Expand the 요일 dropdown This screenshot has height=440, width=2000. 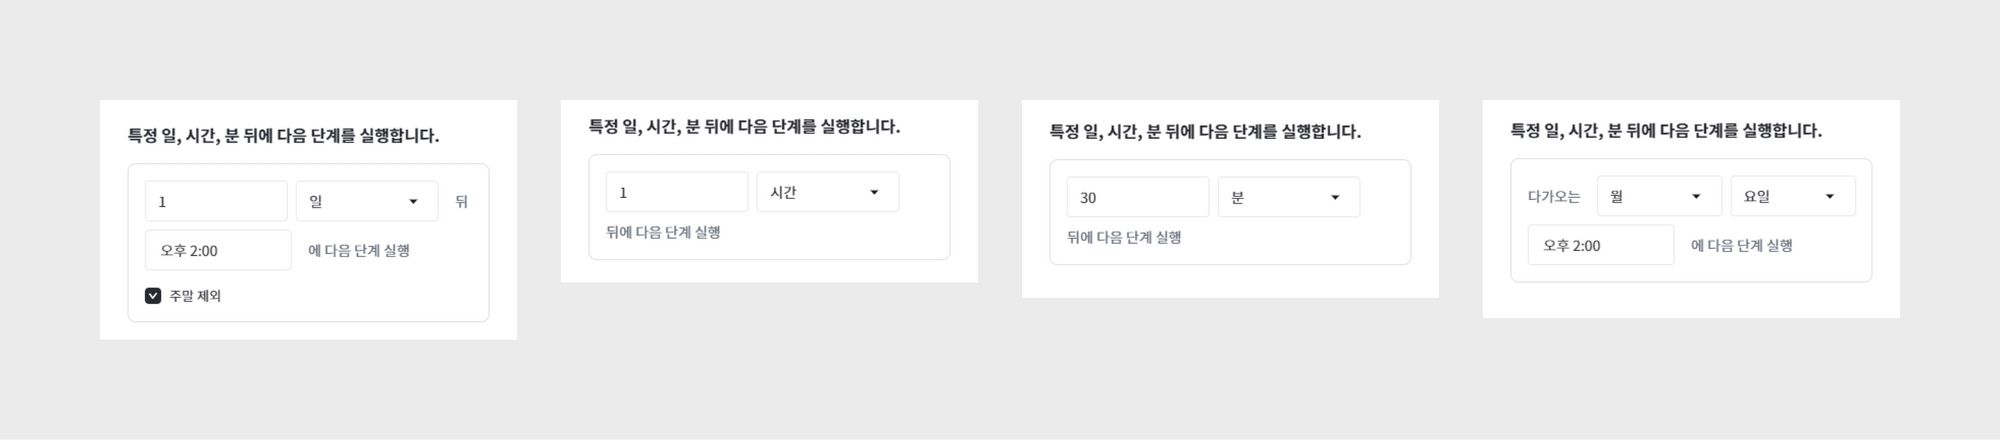[1792, 197]
